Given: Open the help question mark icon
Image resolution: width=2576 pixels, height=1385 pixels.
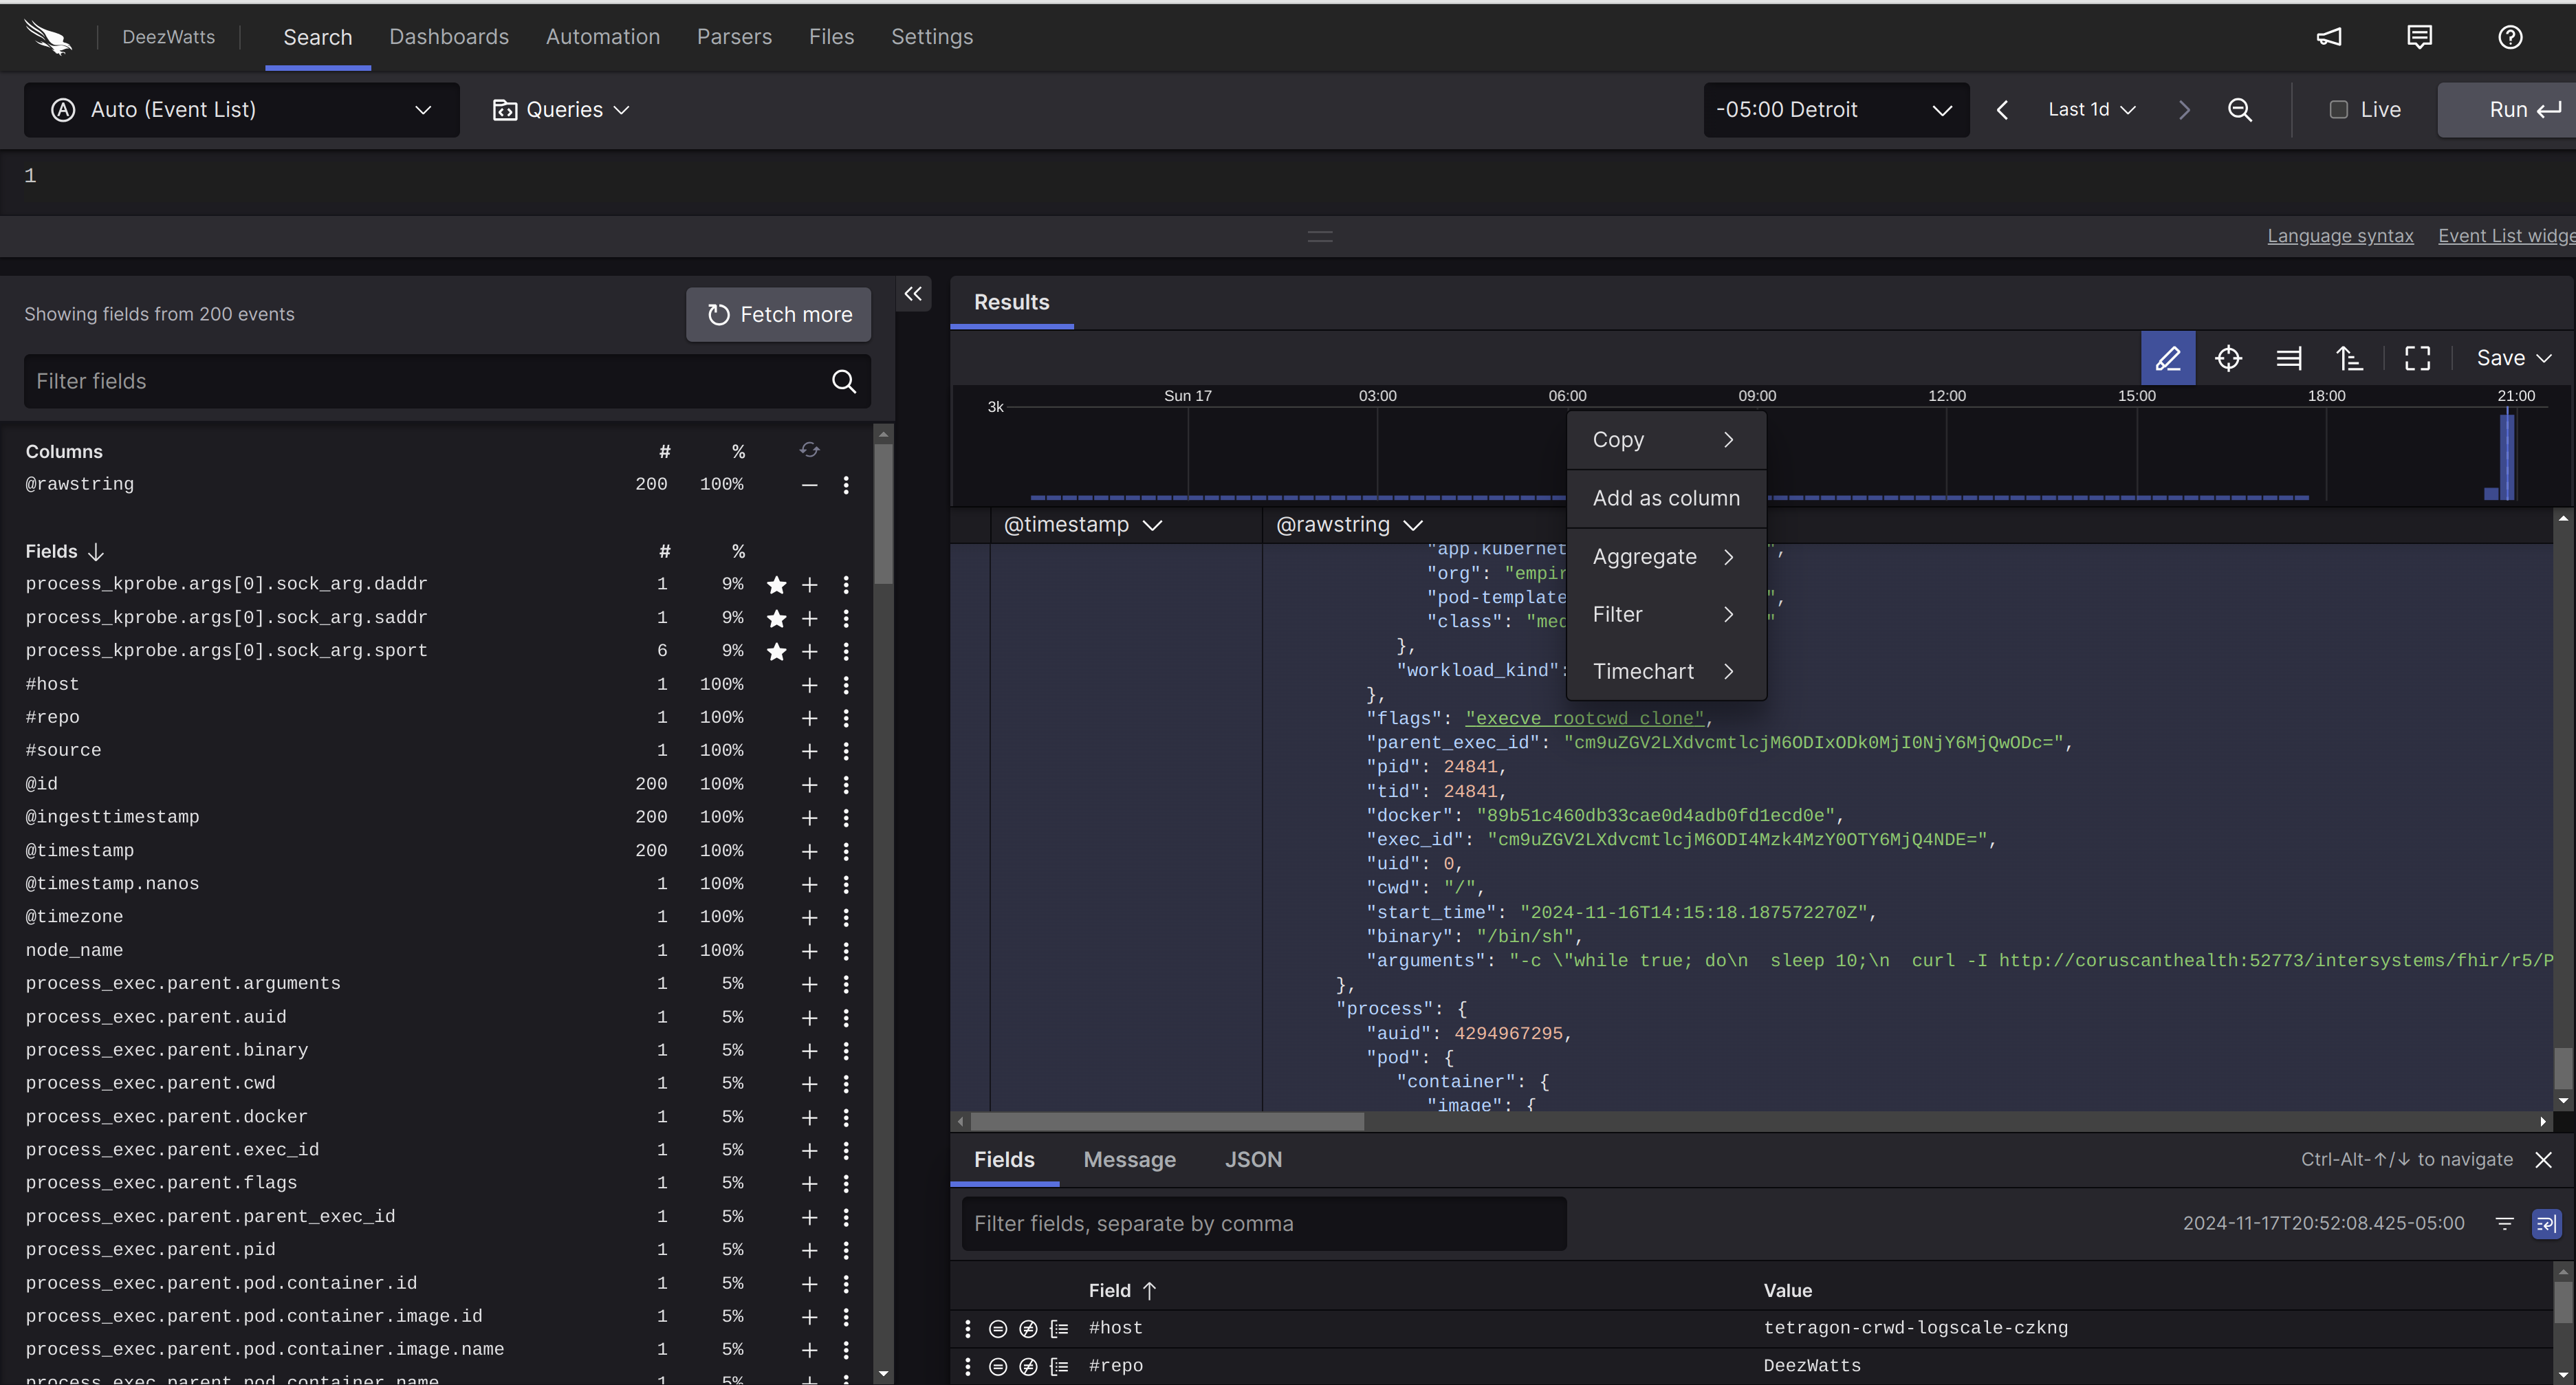Looking at the screenshot, I should click(x=2509, y=37).
